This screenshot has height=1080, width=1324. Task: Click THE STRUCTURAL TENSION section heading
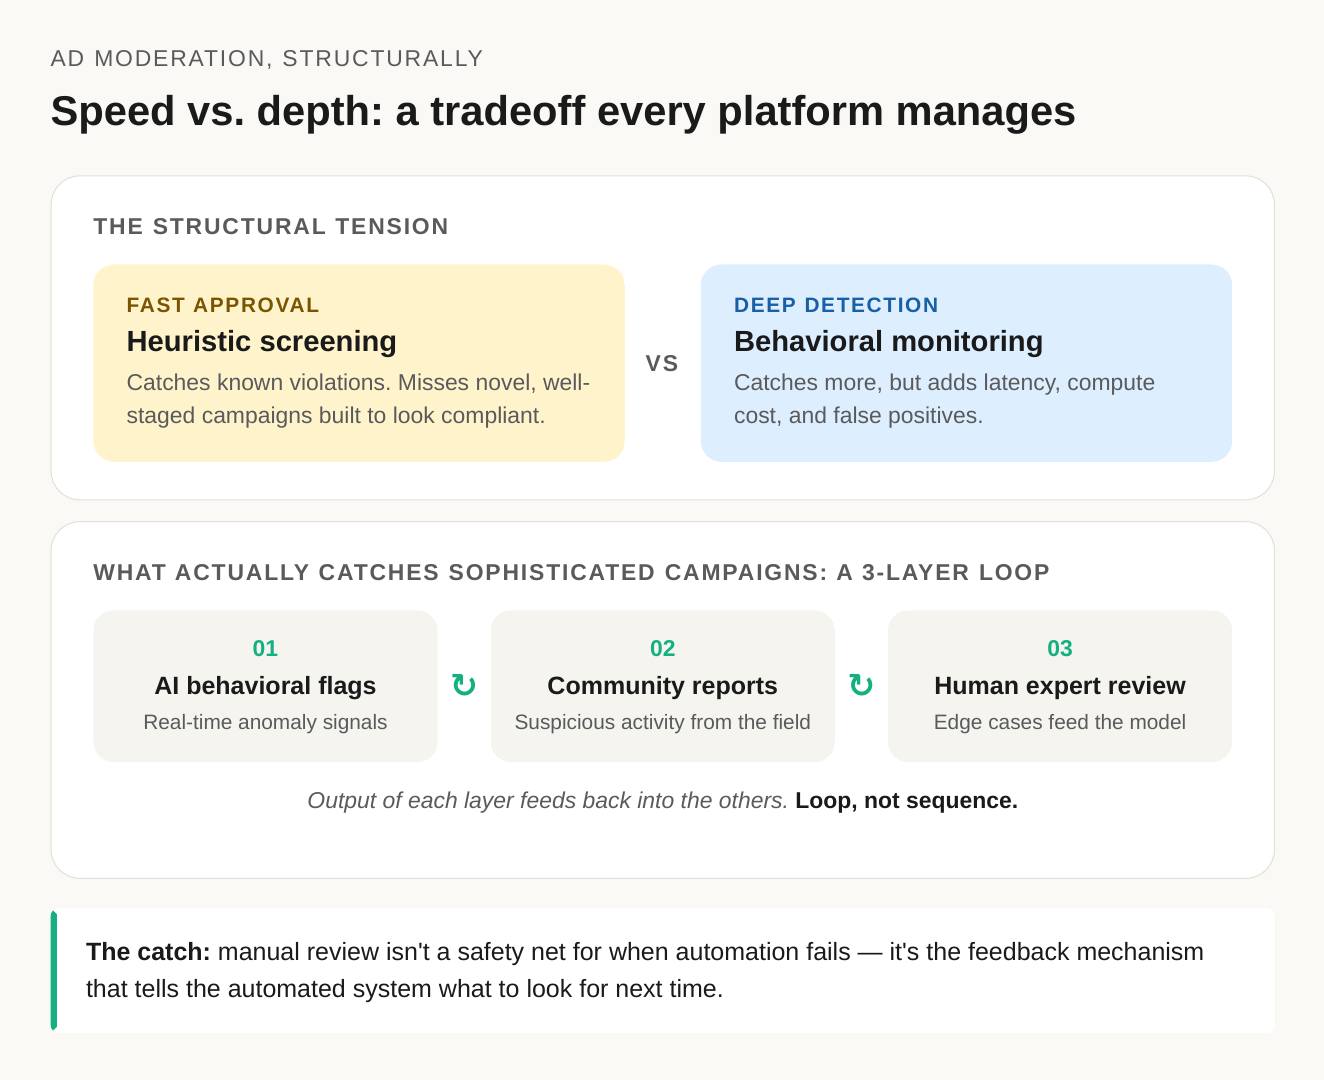pyautogui.click(x=271, y=226)
